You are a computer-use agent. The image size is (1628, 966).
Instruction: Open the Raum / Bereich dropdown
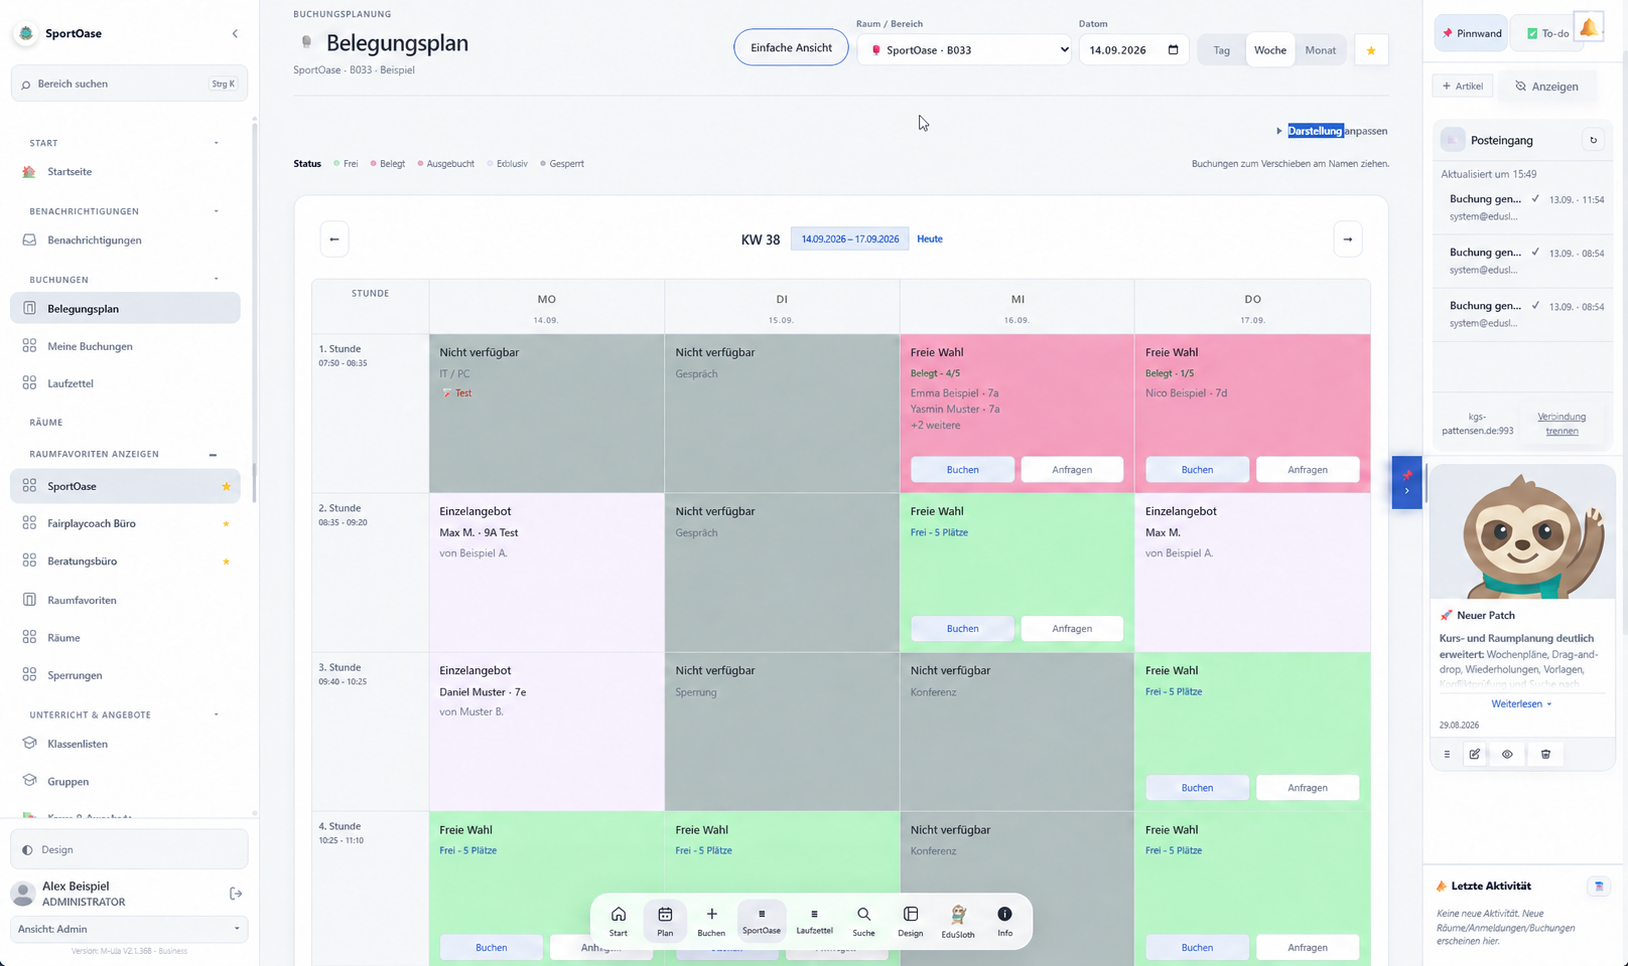point(964,50)
